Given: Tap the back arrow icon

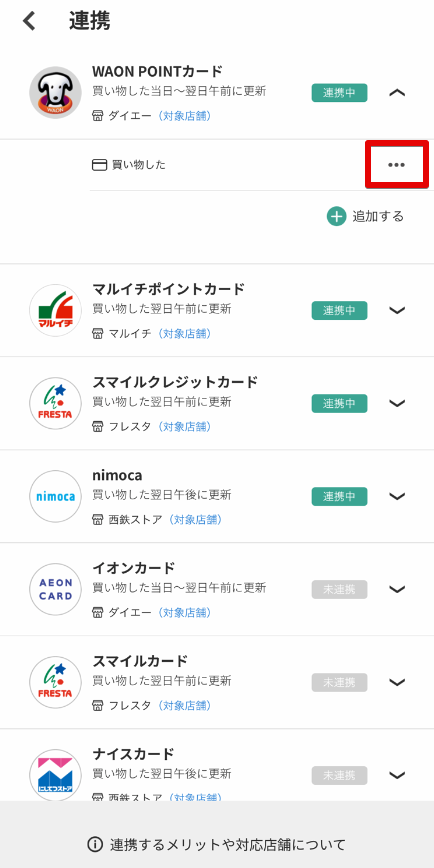Looking at the screenshot, I should [x=29, y=21].
